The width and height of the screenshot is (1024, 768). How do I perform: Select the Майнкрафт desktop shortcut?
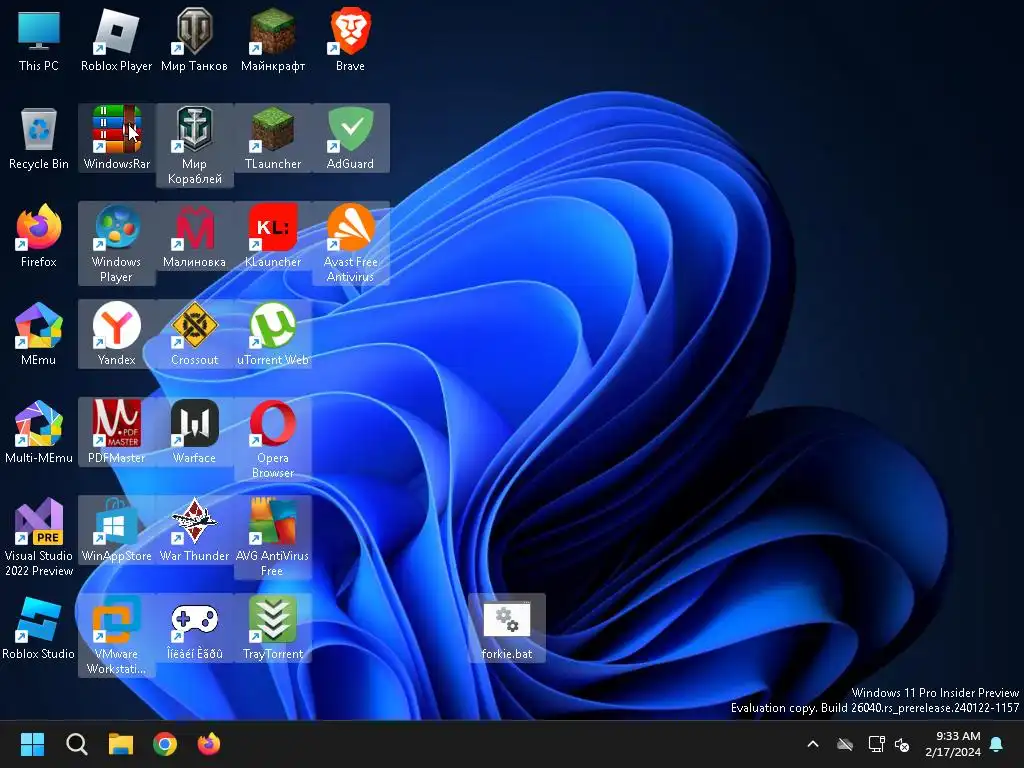coord(272,40)
